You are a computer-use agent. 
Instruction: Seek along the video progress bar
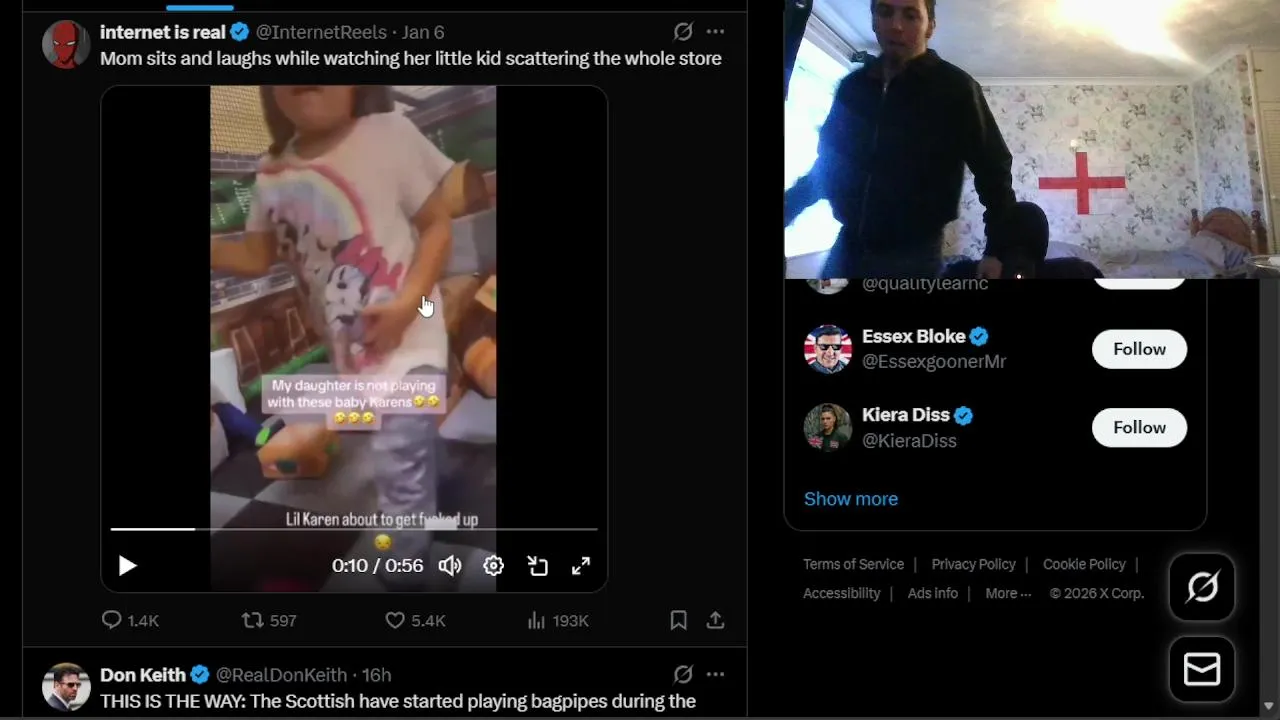click(x=354, y=529)
